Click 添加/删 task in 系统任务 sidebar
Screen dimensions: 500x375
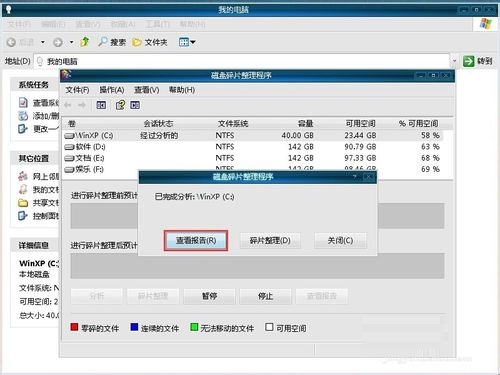(x=39, y=116)
